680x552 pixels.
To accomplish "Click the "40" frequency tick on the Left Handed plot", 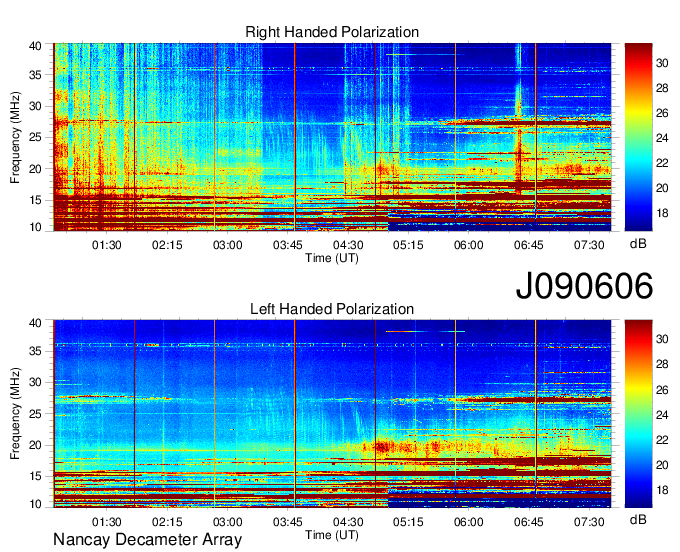I will pyautogui.click(x=35, y=323).
